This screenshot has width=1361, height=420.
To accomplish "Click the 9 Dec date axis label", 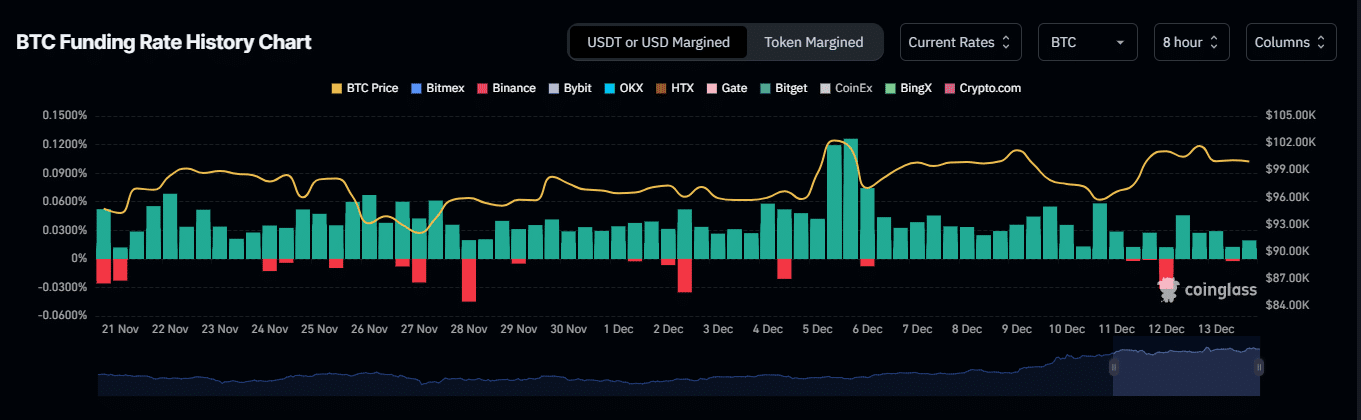I will pyautogui.click(x=1016, y=328).
